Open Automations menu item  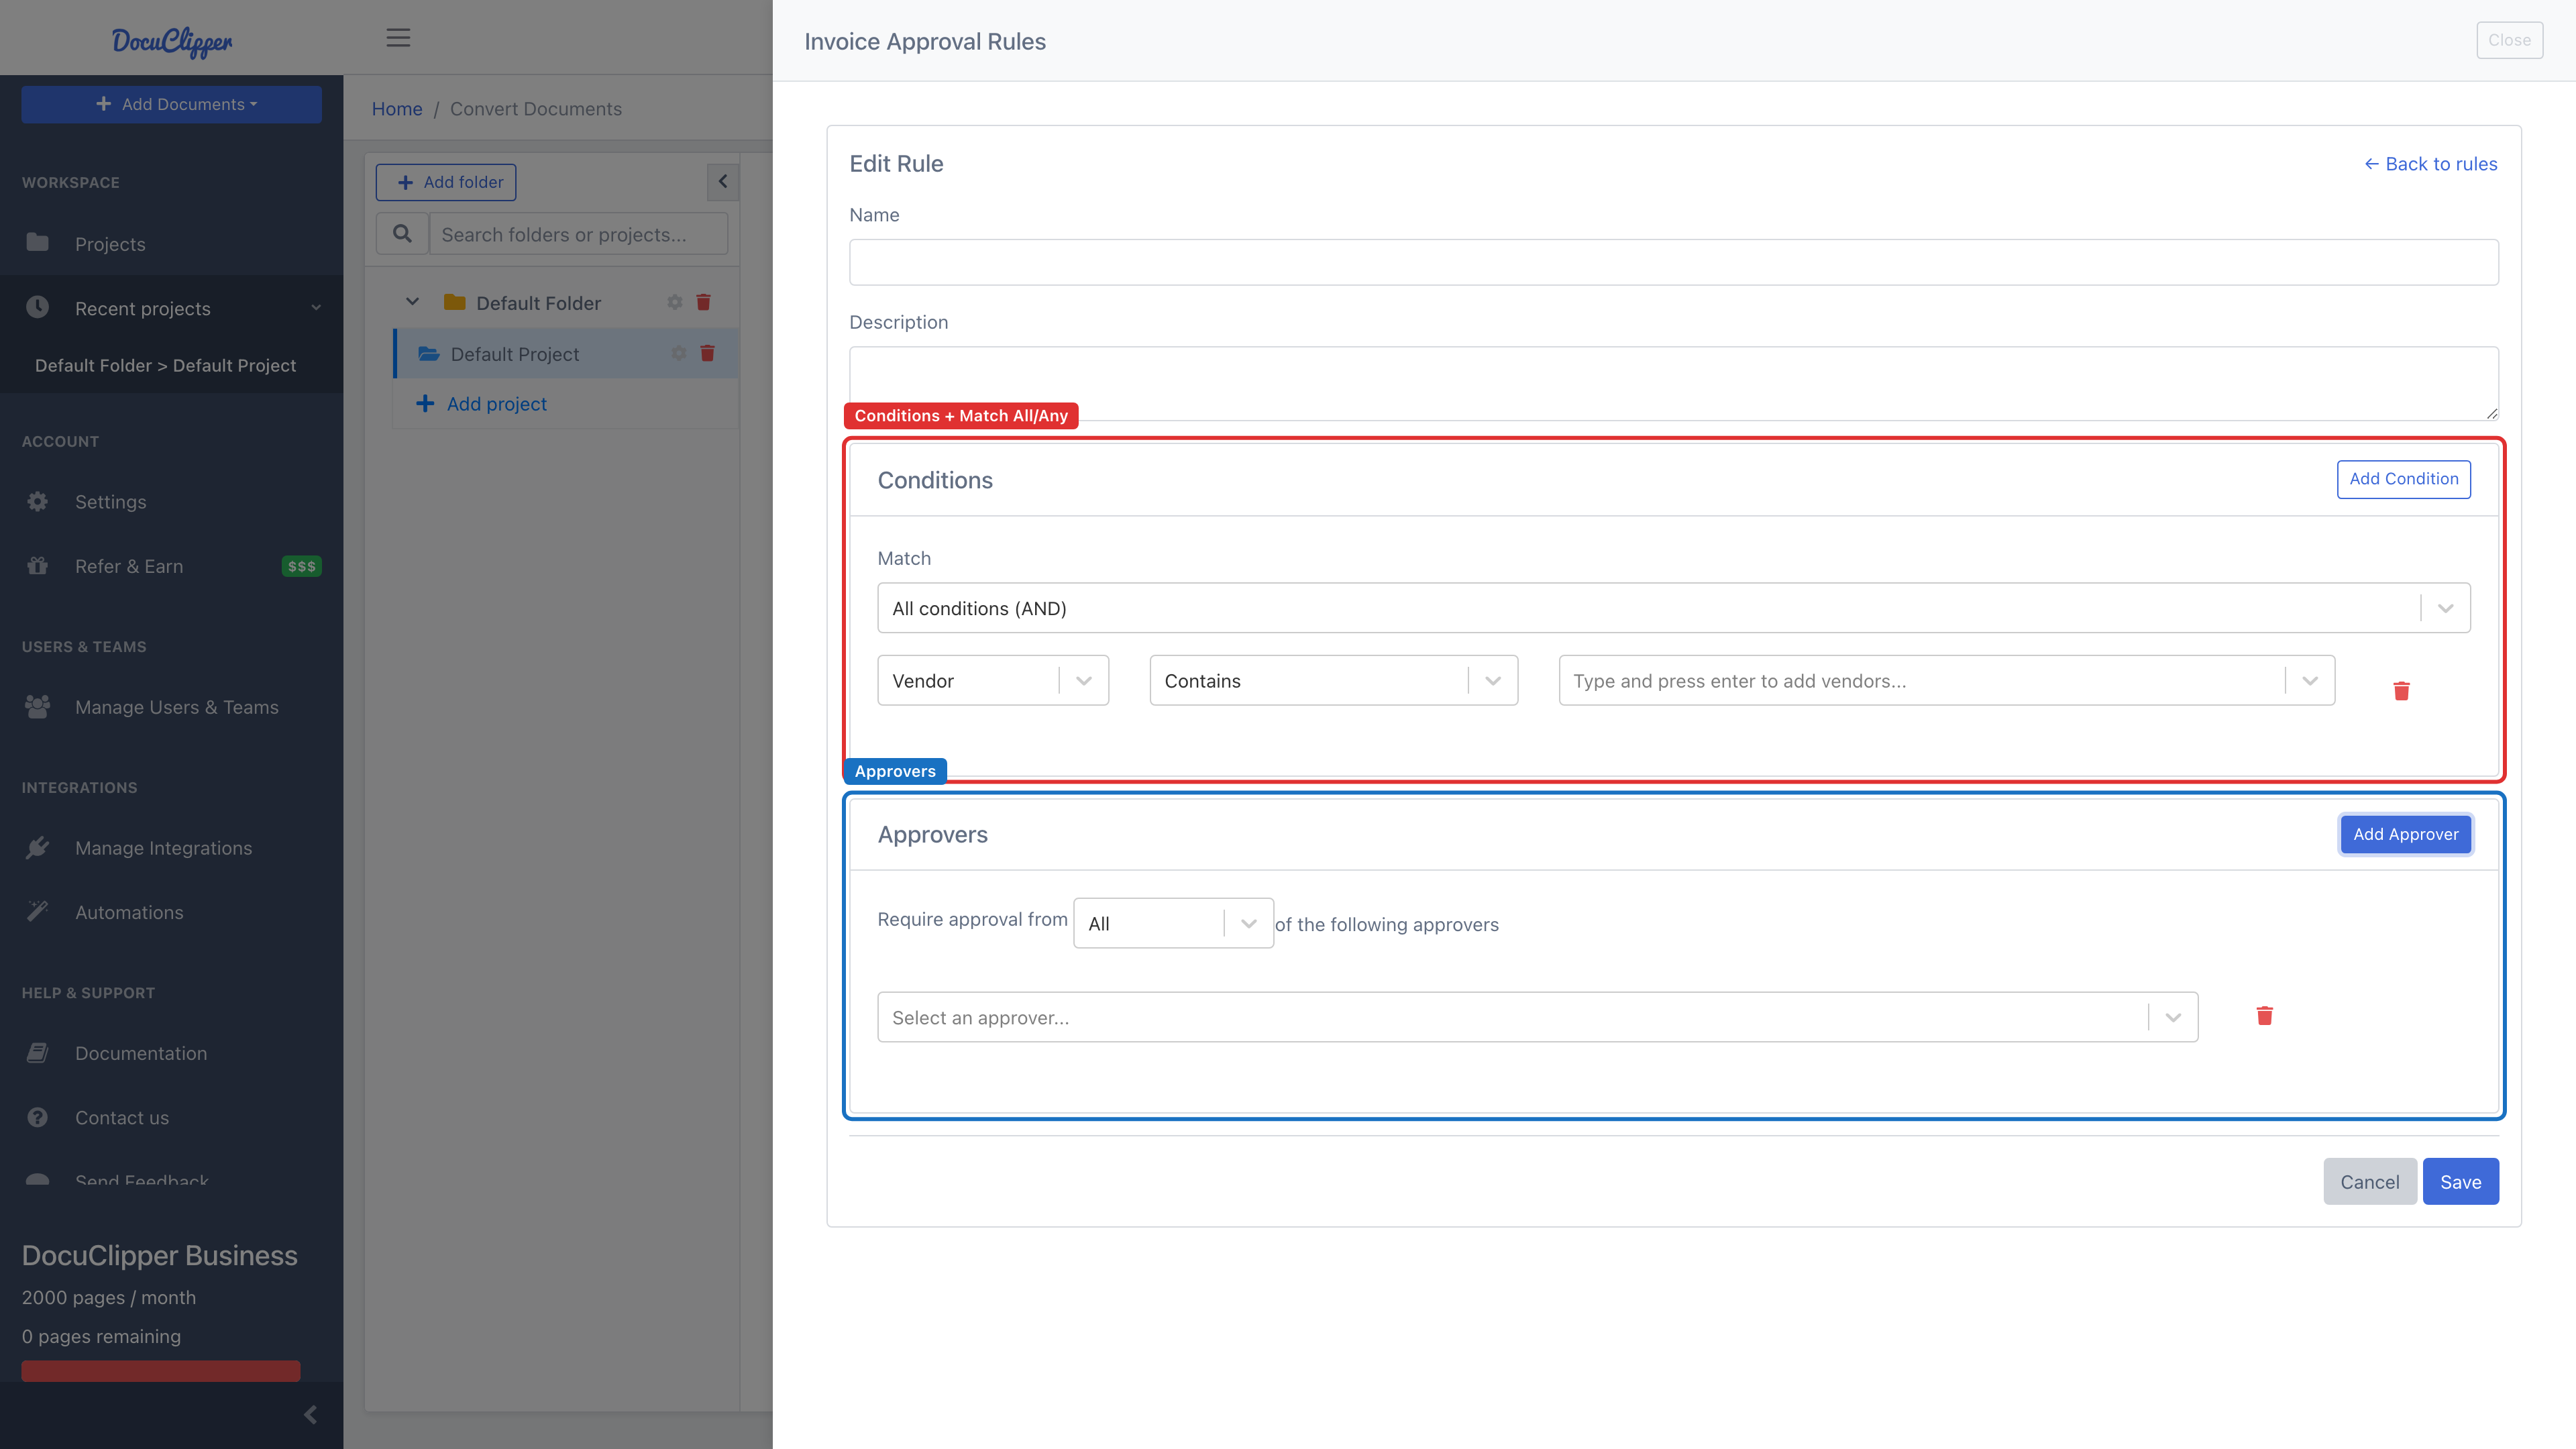point(129,912)
